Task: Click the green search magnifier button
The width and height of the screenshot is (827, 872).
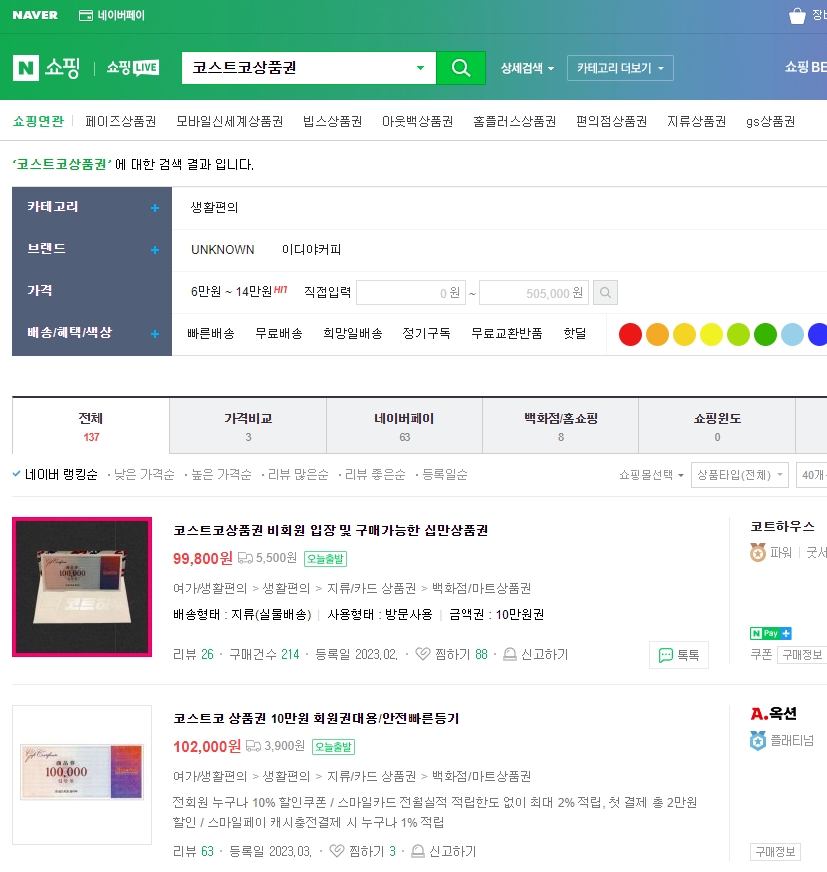Action: (x=460, y=68)
